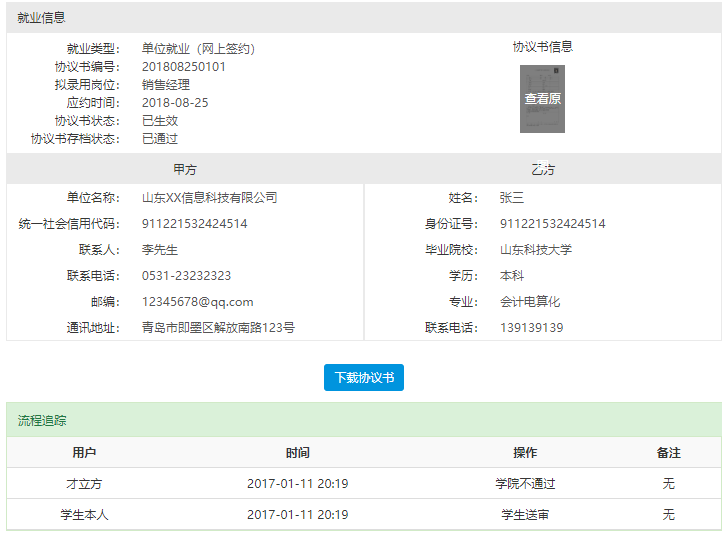This screenshot has height=535, width=728.
Task: Click agreement number 201808250101
Action: [x=184, y=67]
